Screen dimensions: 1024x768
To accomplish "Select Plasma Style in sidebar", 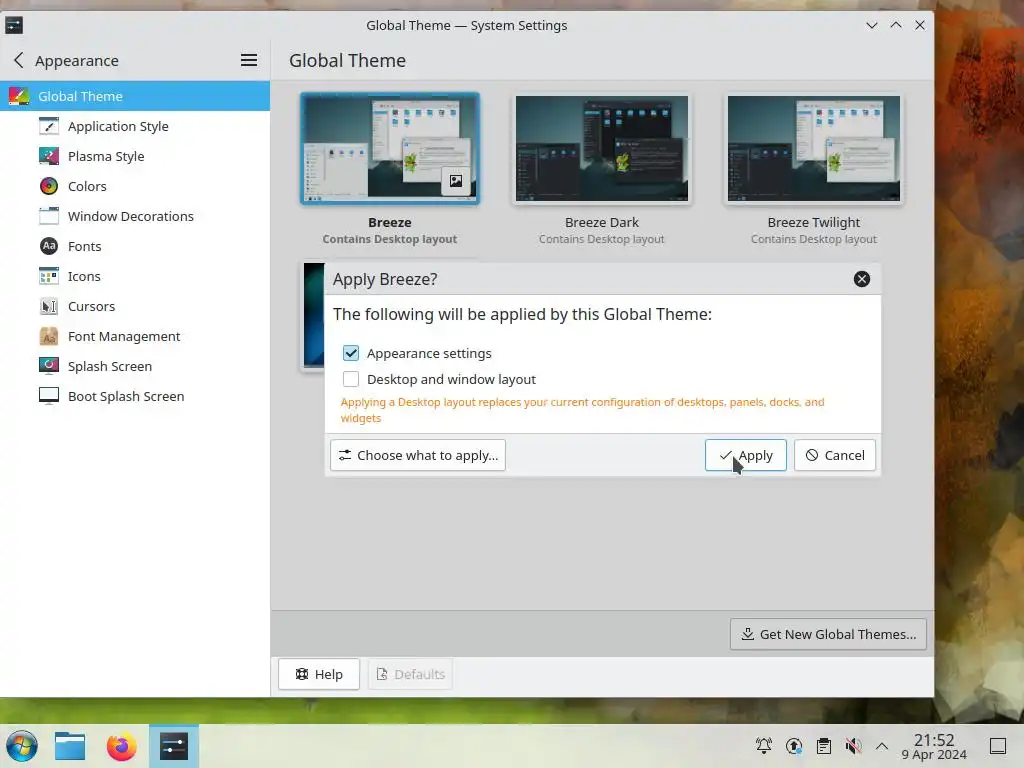I will 135,156.
